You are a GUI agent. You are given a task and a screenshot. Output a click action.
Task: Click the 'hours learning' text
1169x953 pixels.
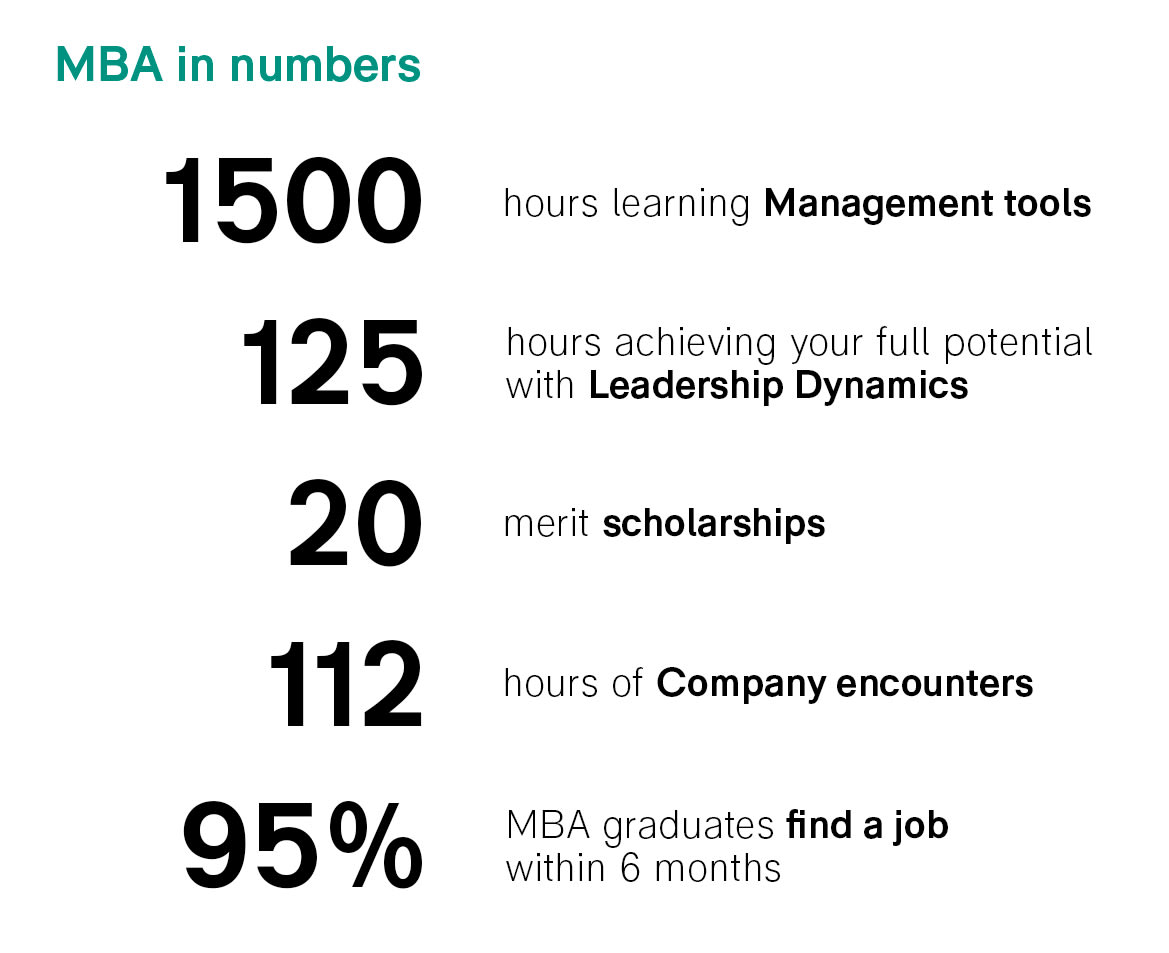pyautogui.click(x=626, y=204)
